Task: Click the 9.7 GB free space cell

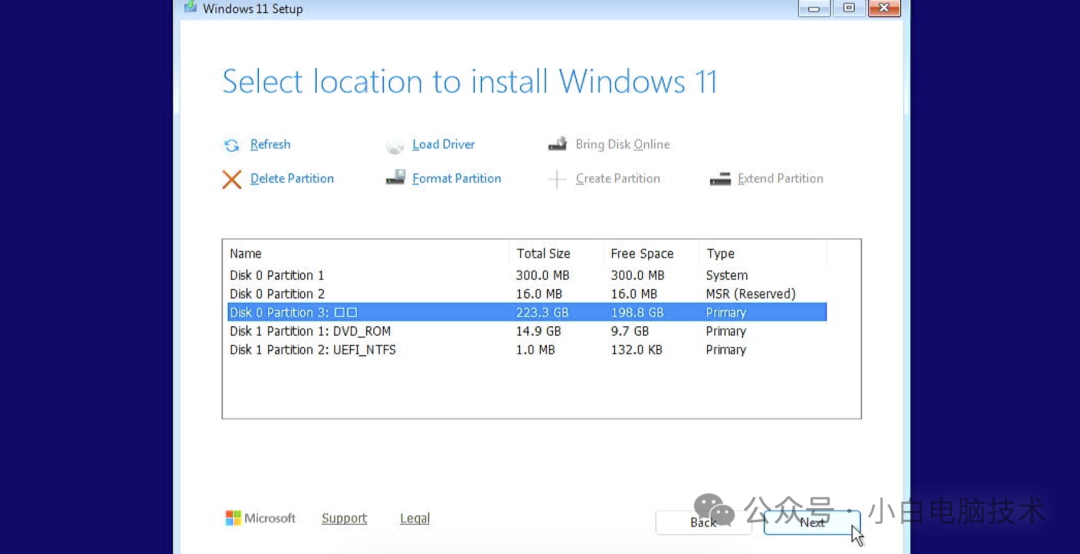Action: tap(630, 331)
